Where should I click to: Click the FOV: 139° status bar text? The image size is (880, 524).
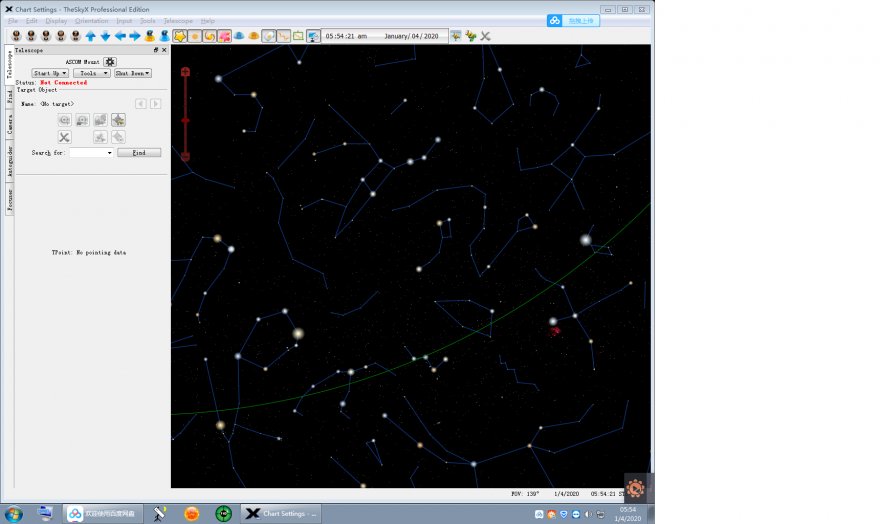tap(525, 494)
